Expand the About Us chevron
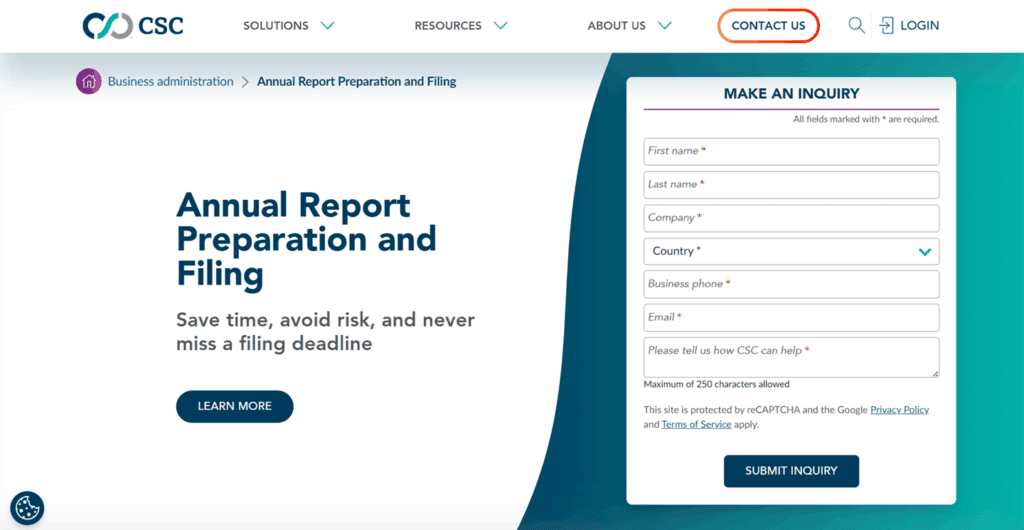The image size is (1024, 530). [665, 26]
